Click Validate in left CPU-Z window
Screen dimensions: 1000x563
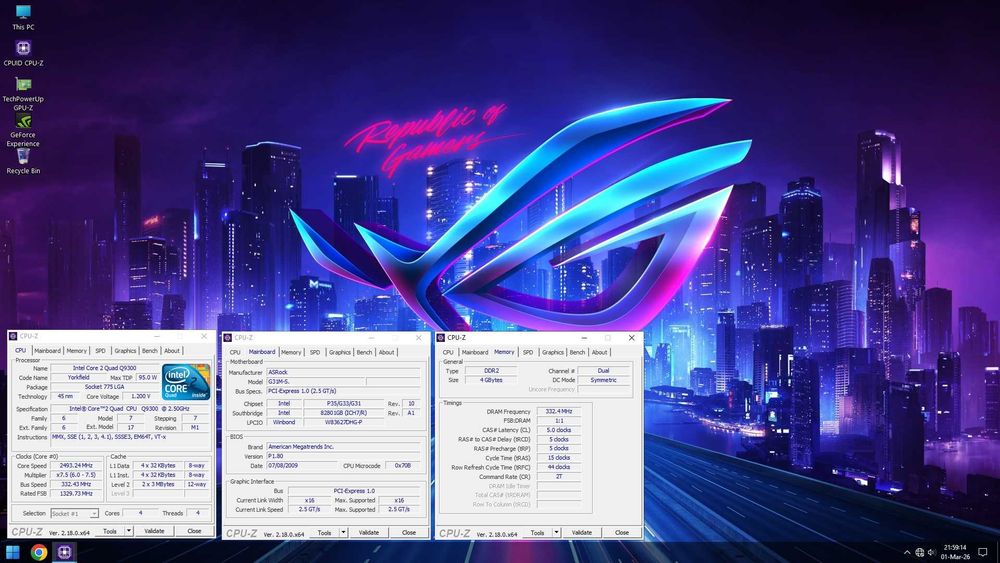coord(154,531)
